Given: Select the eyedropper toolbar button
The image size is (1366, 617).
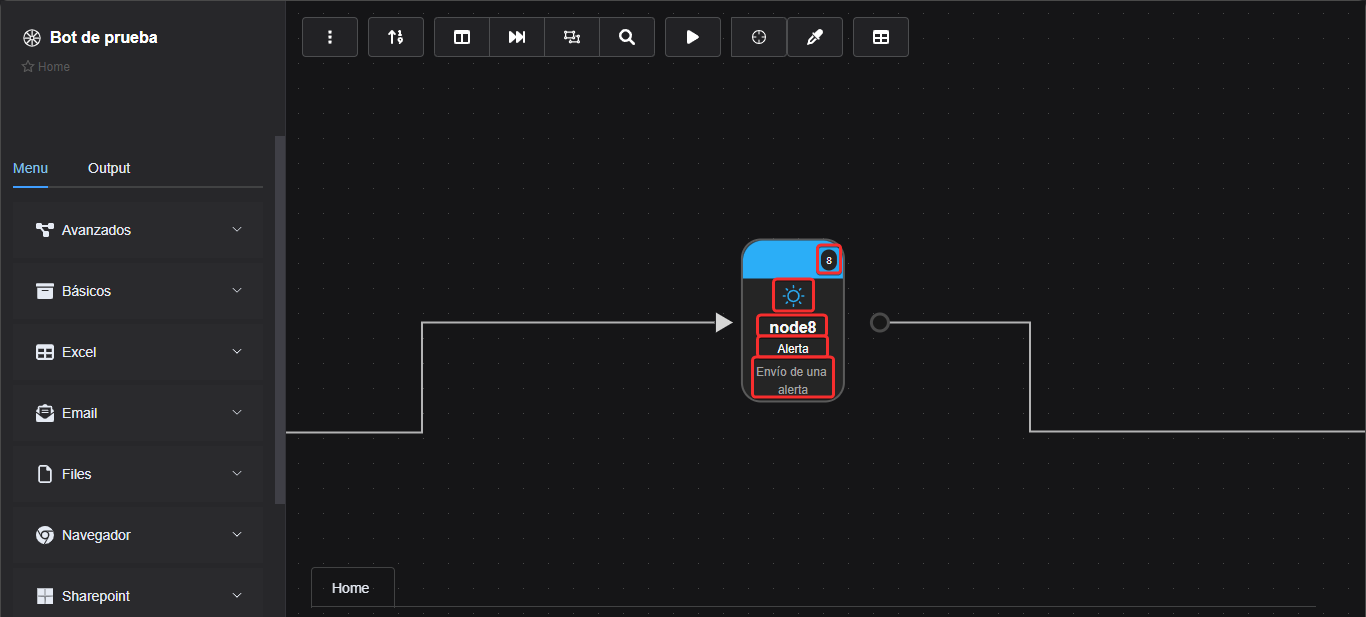Looking at the screenshot, I should 815,37.
